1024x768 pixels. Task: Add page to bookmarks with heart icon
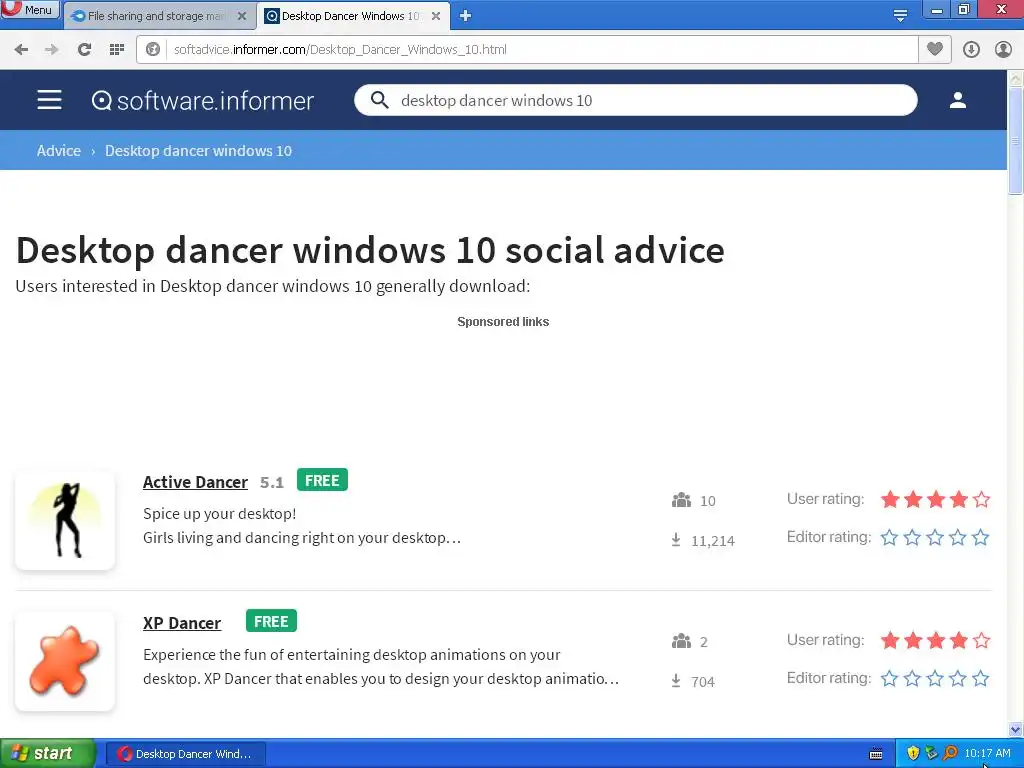point(935,50)
